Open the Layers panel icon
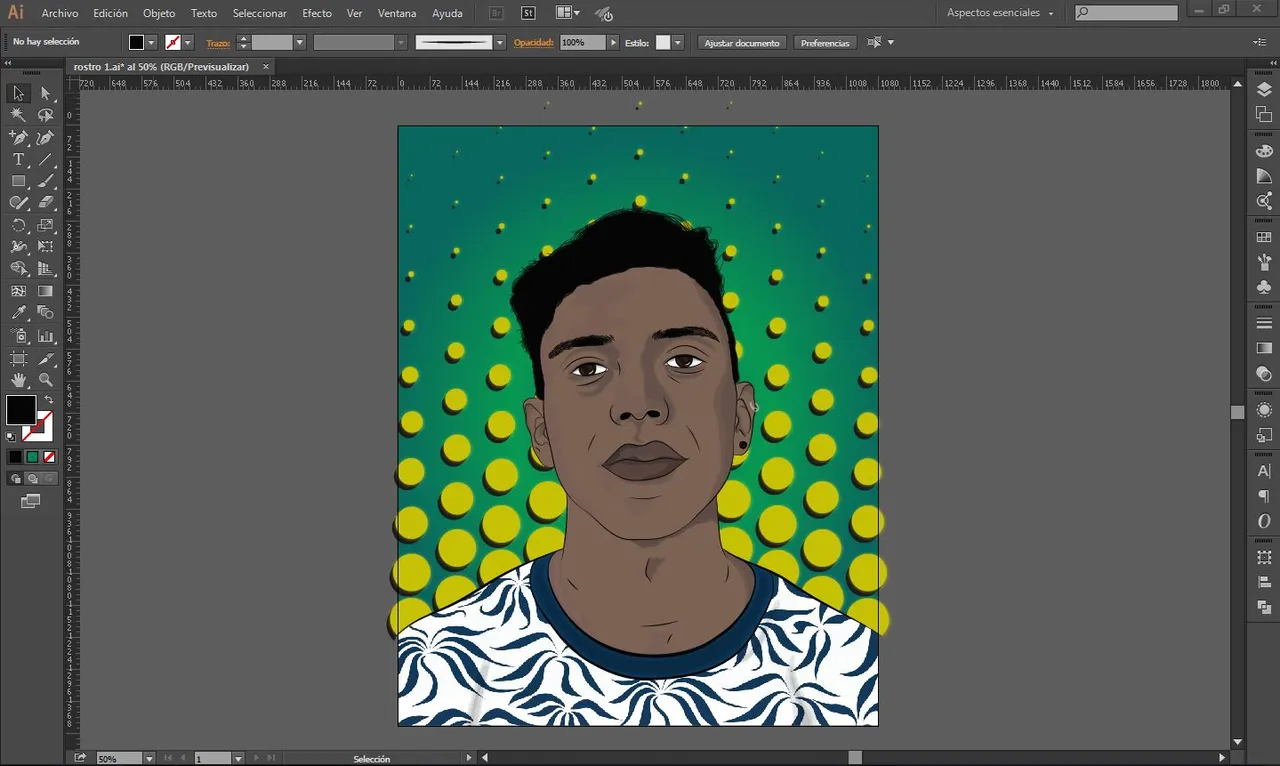This screenshot has height=766, width=1280. [1264, 89]
